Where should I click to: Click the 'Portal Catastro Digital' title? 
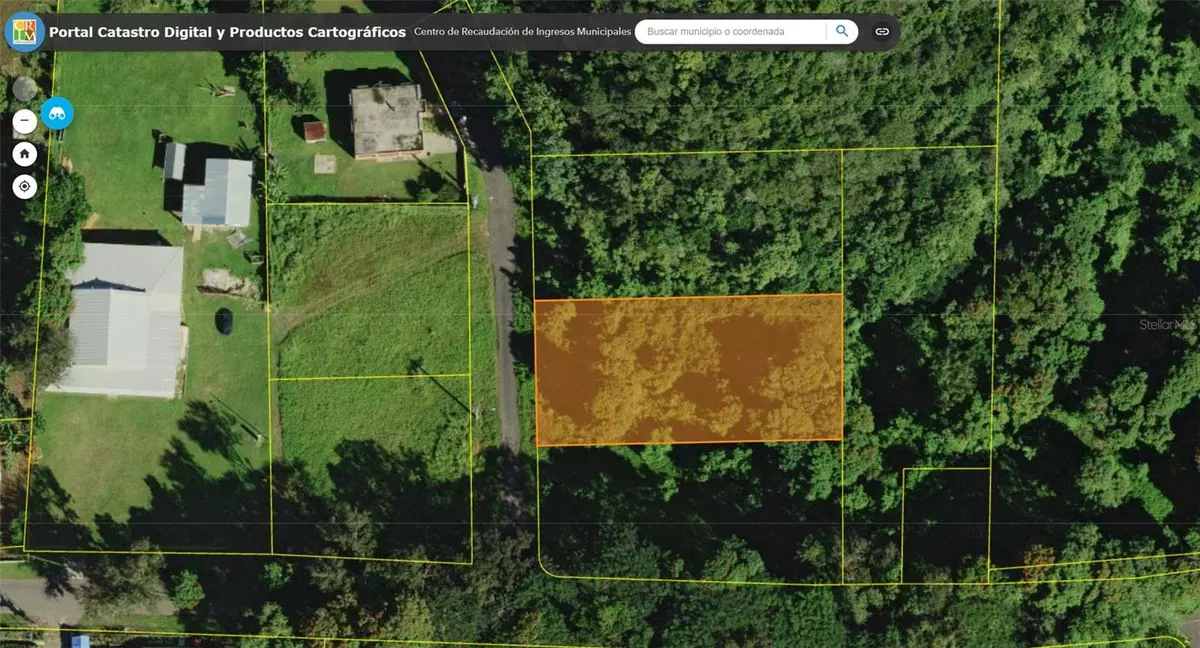(x=227, y=32)
